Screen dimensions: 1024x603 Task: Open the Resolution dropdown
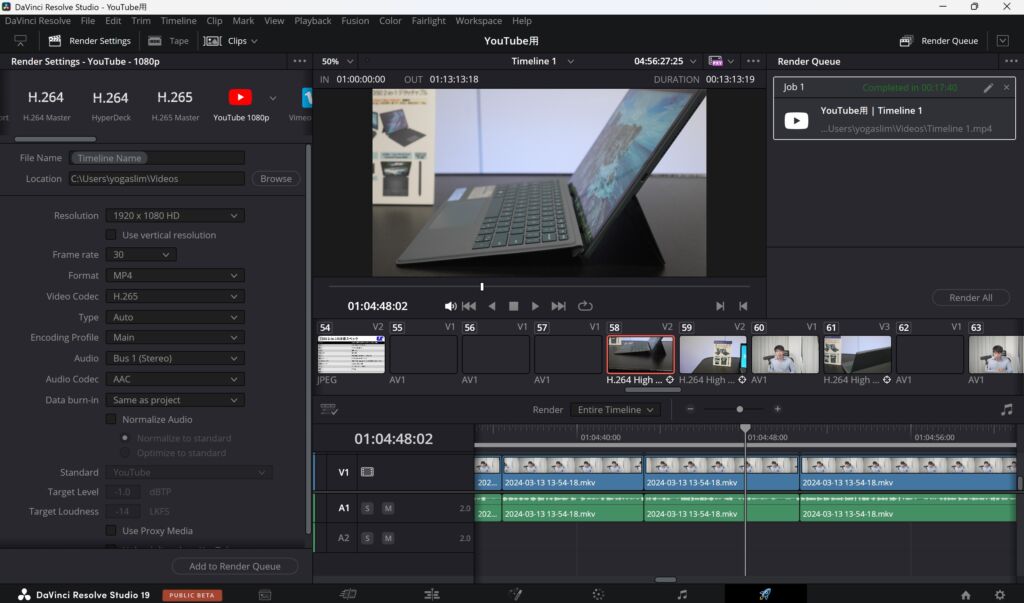[x=175, y=216]
